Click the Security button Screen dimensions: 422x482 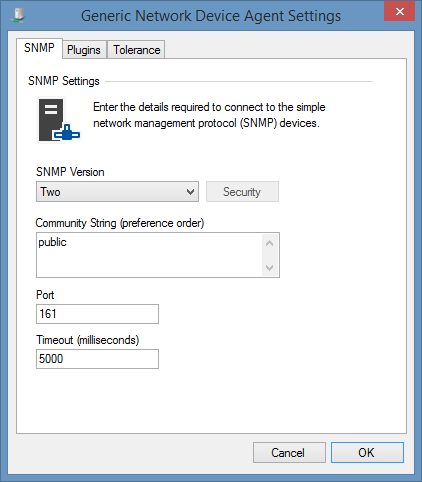tap(242, 192)
